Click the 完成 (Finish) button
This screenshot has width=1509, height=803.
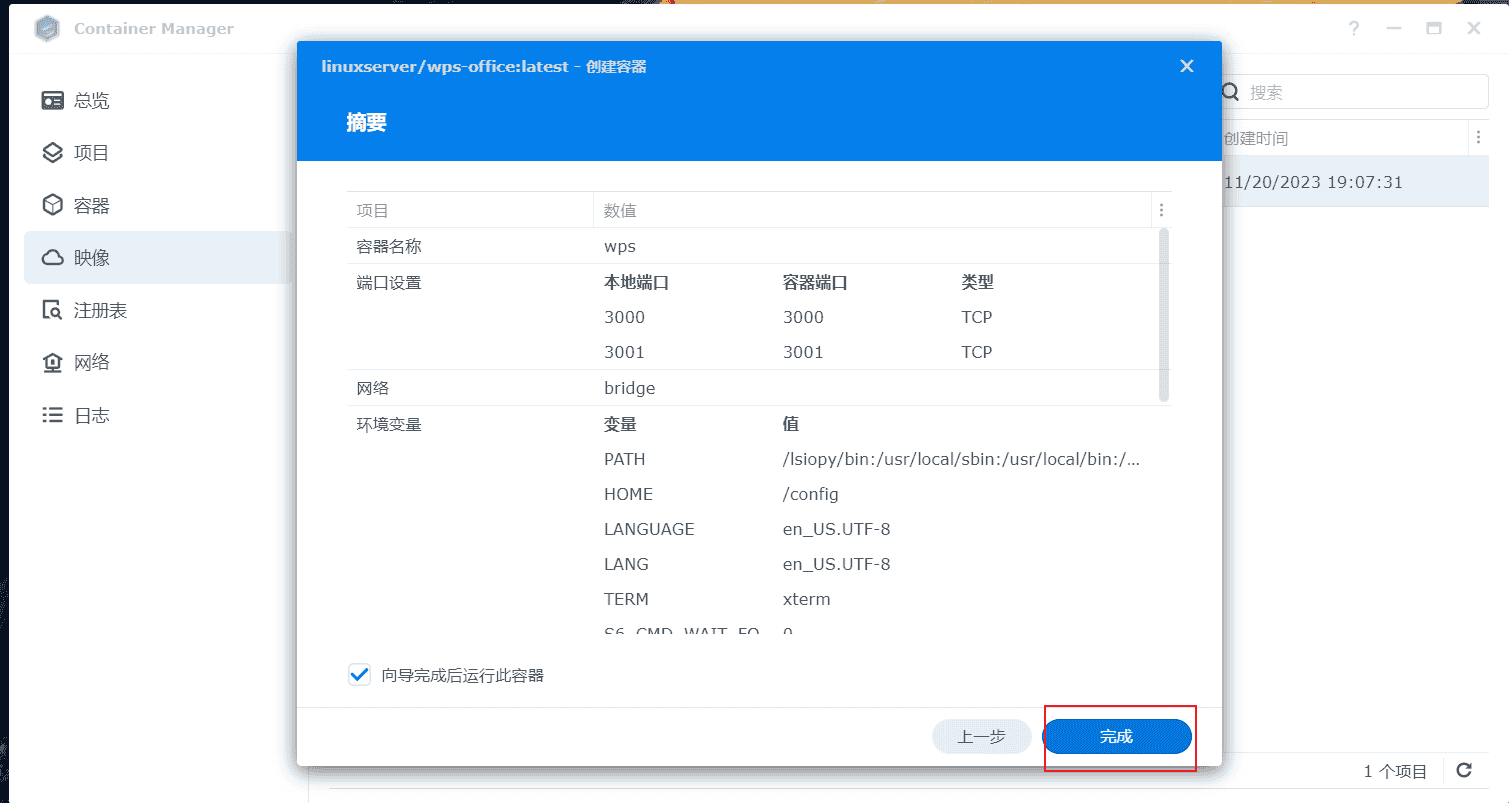[x=1118, y=736]
